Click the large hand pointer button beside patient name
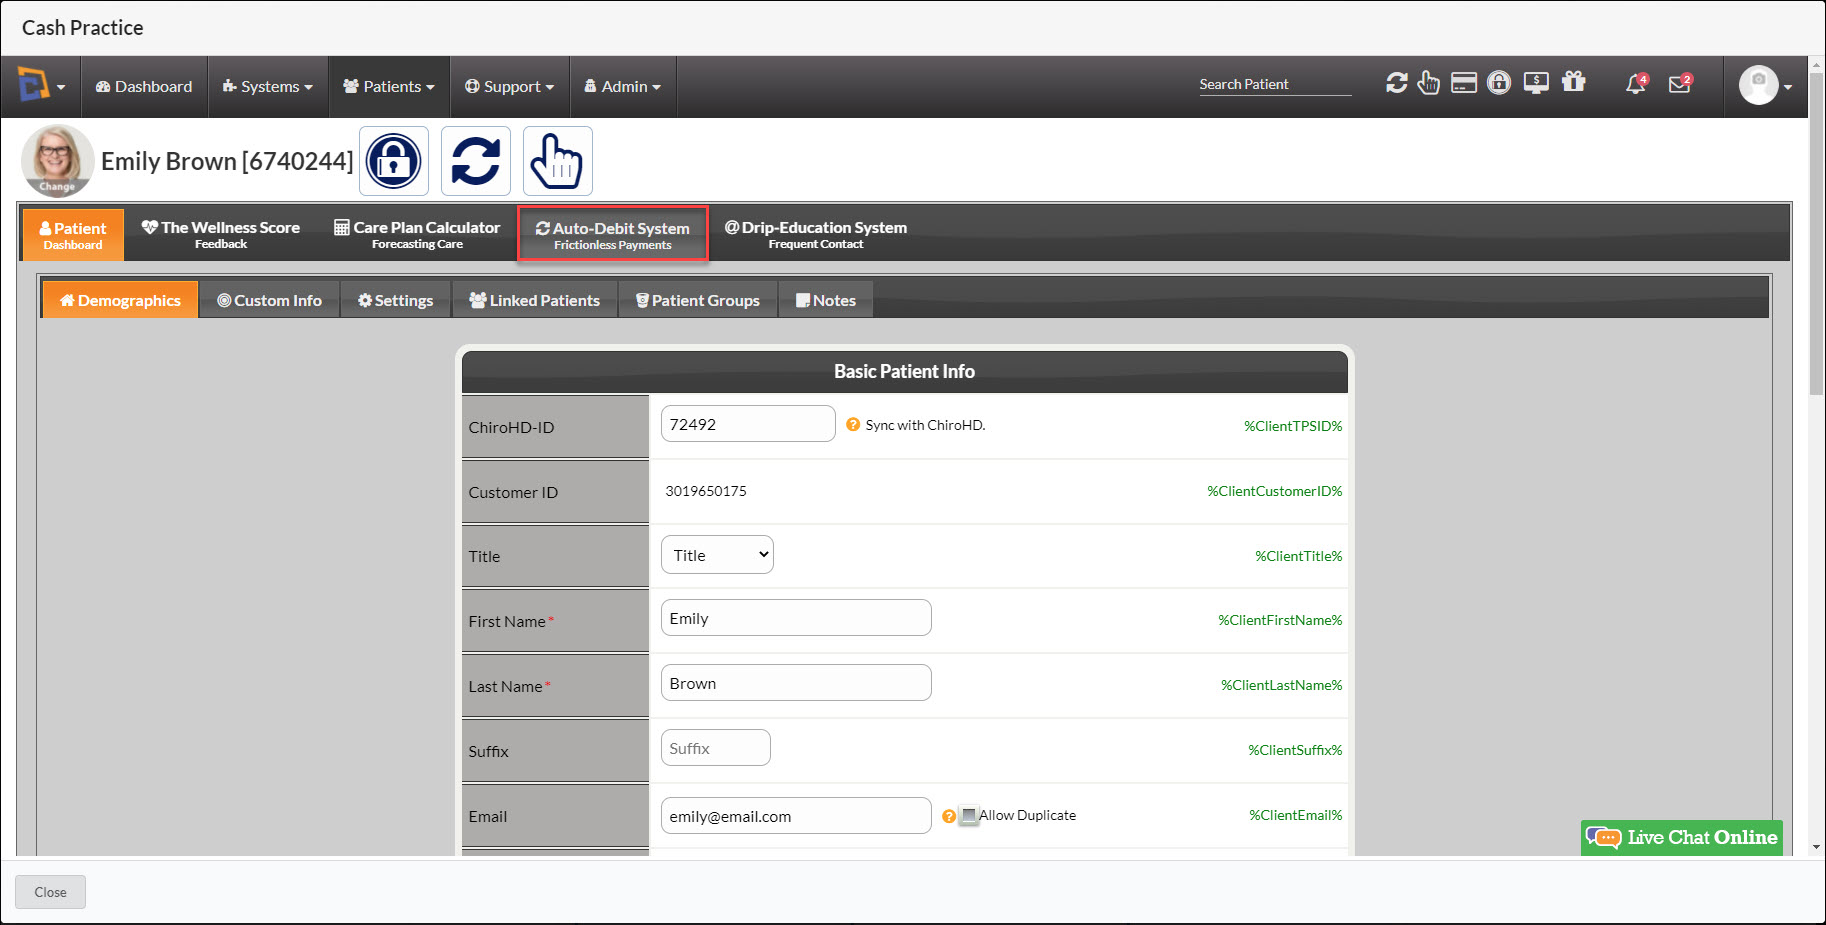 [558, 161]
